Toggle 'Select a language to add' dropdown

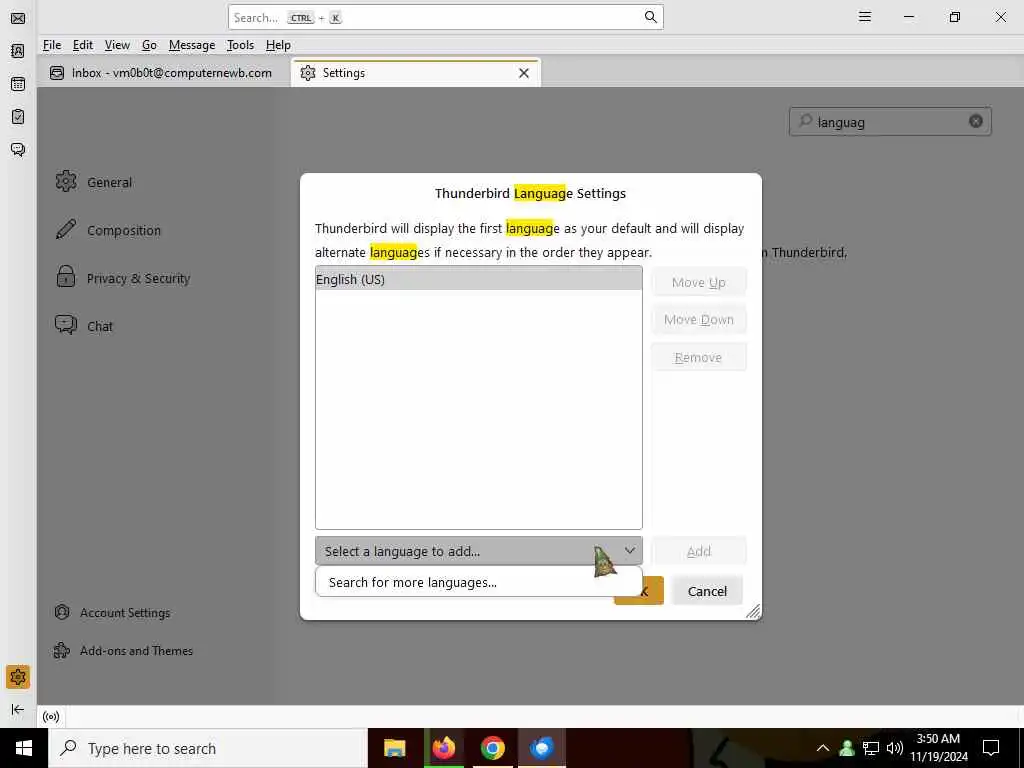click(x=479, y=551)
